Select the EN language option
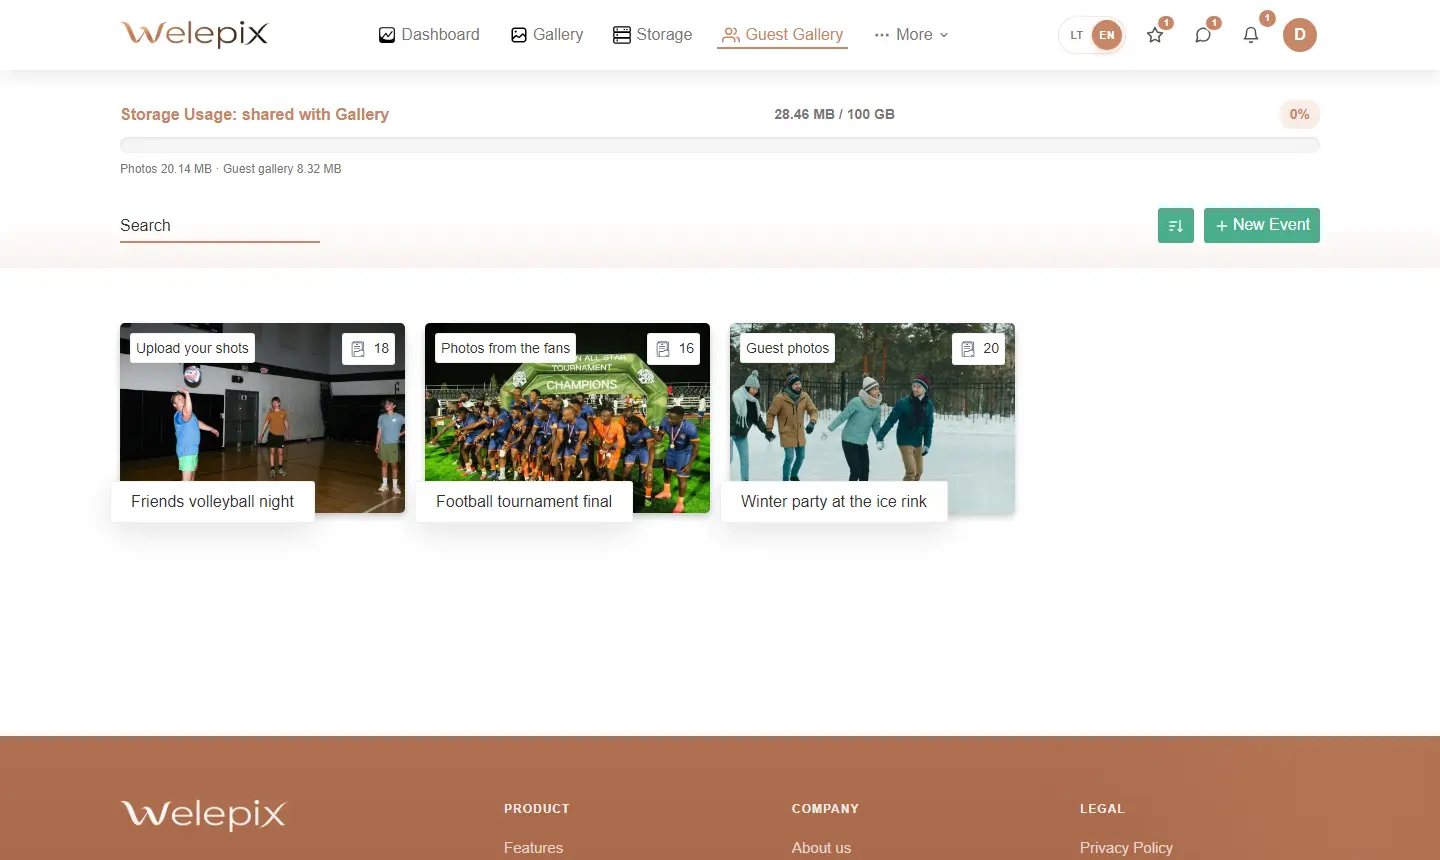The height and width of the screenshot is (860, 1440). click(1107, 35)
